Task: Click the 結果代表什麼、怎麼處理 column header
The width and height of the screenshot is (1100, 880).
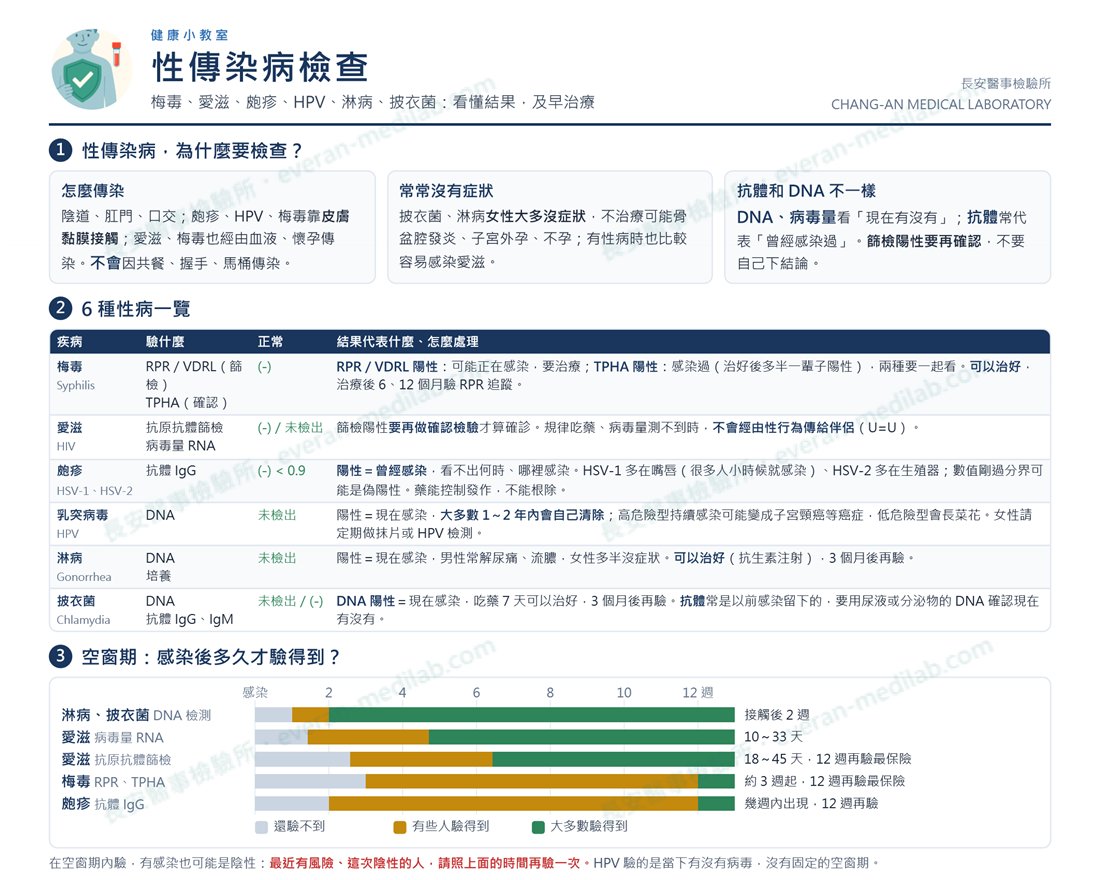Action: (408, 342)
